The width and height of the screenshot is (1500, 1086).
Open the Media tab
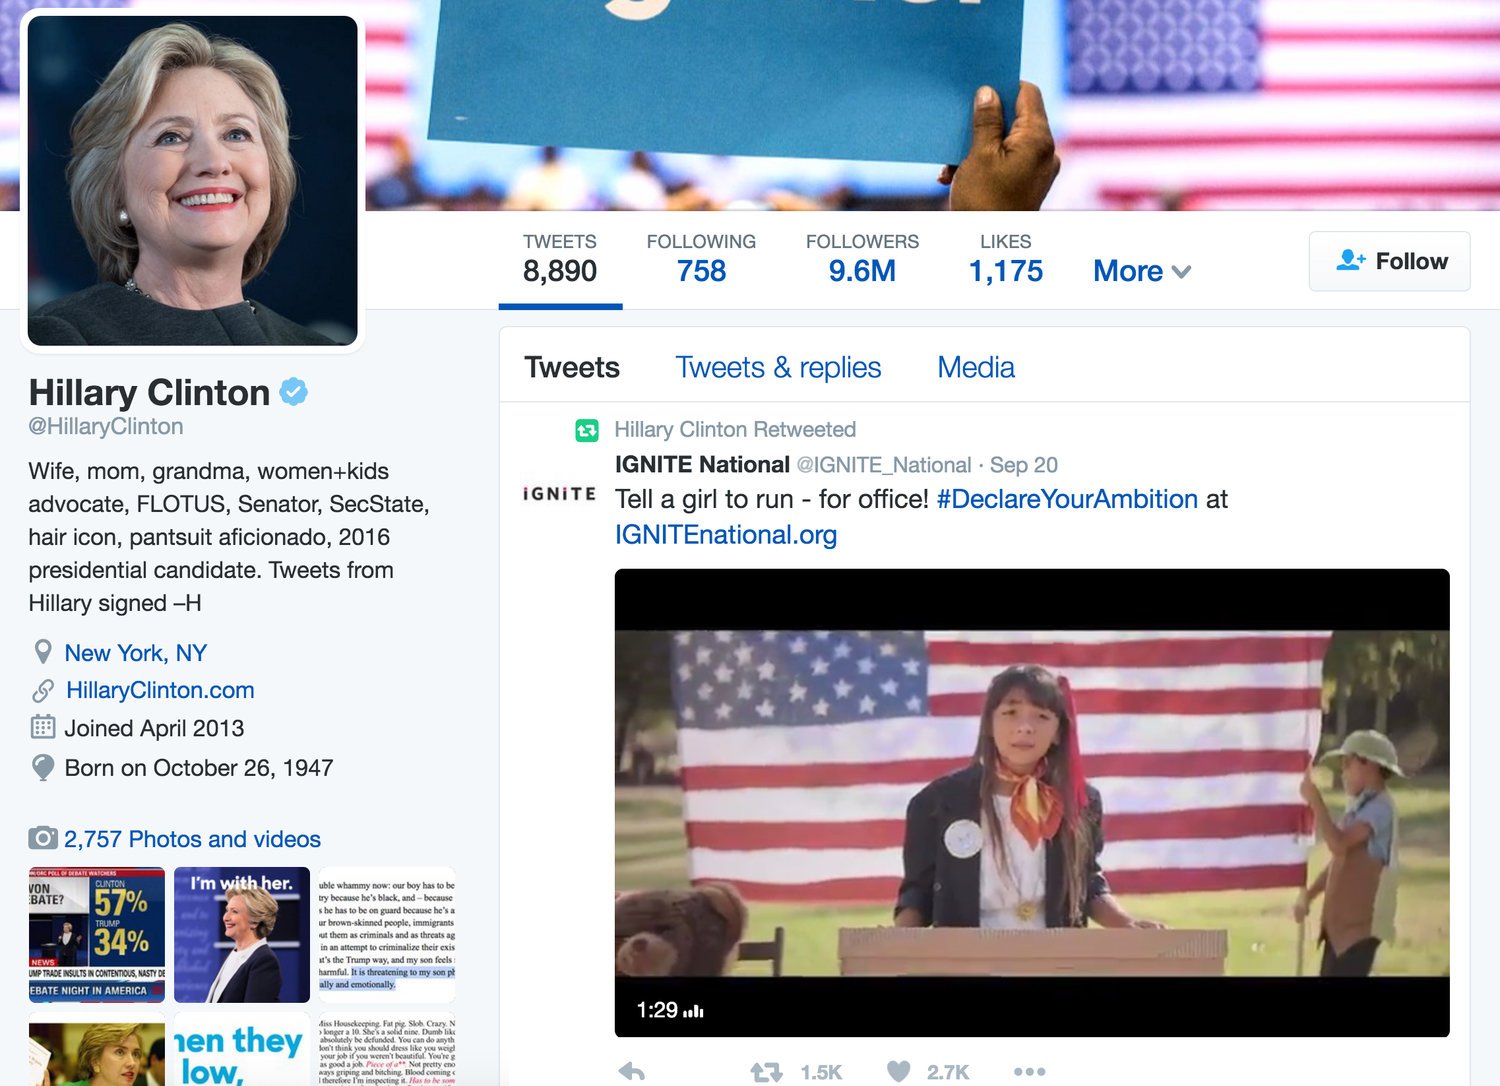coord(976,367)
